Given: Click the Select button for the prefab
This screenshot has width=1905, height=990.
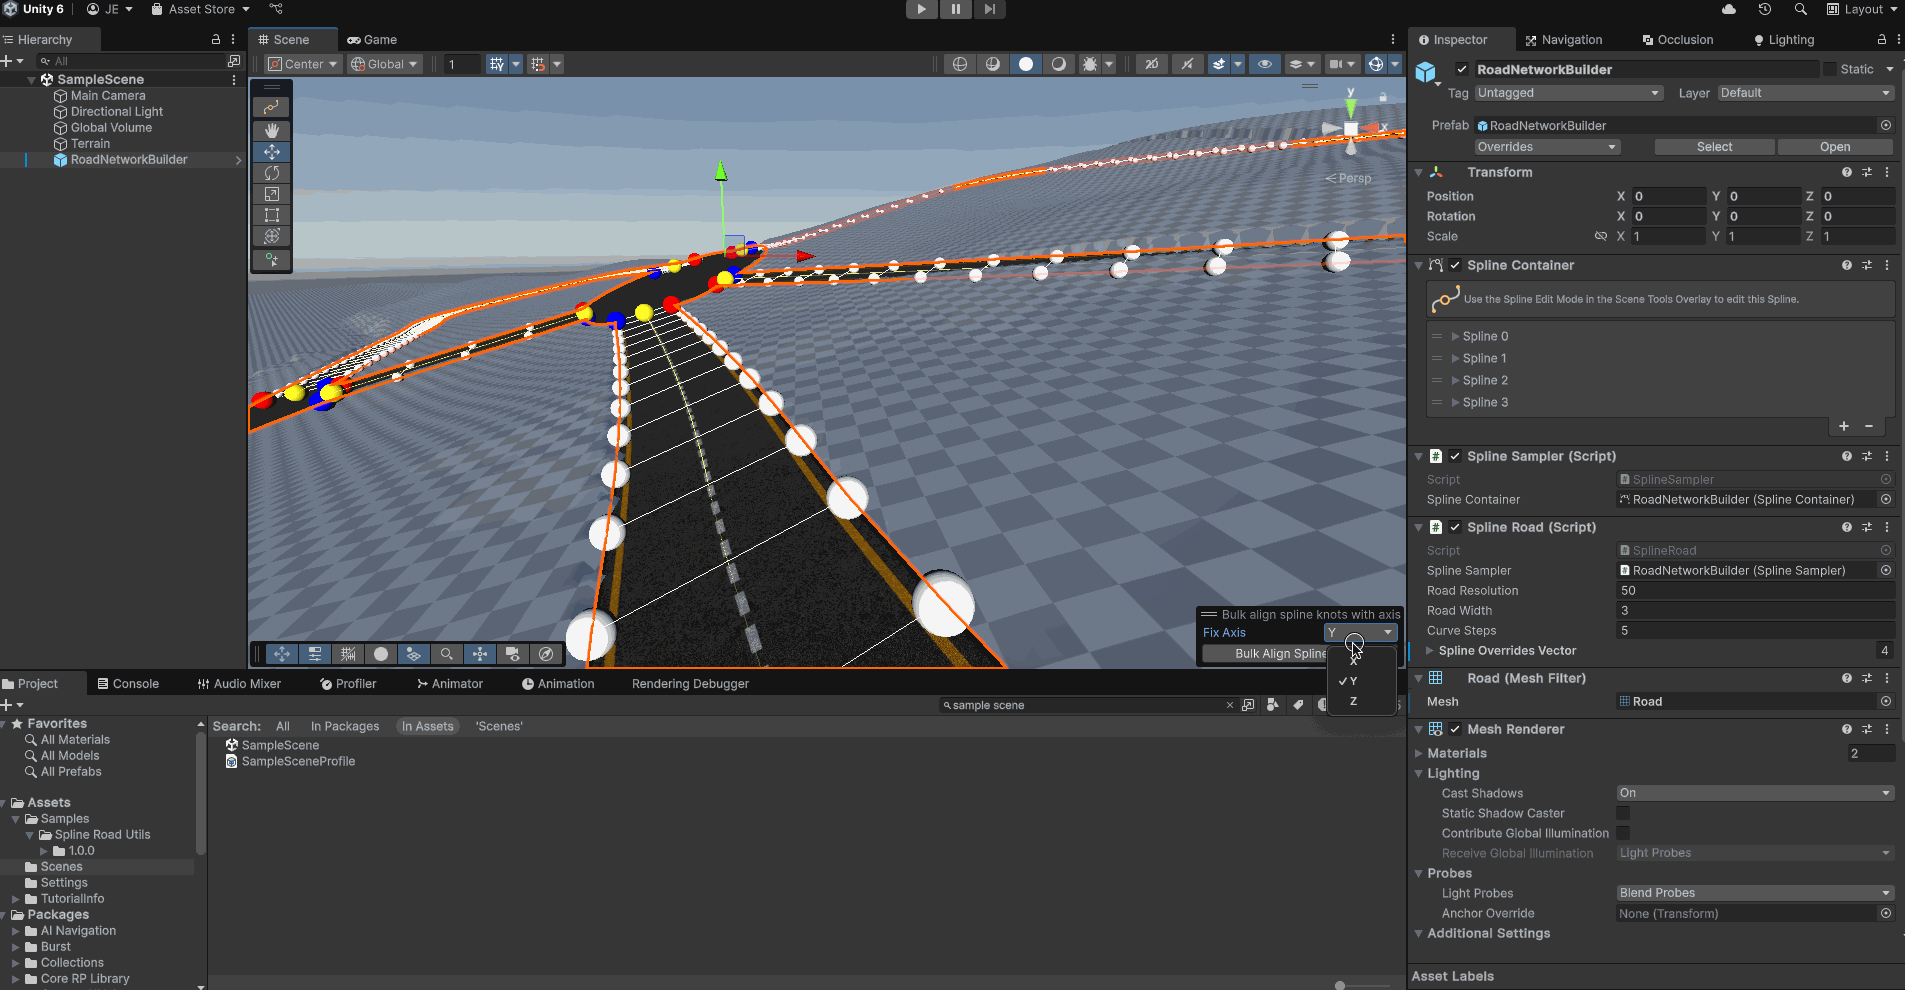Looking at the screenshot, I should click(1713, 146).
